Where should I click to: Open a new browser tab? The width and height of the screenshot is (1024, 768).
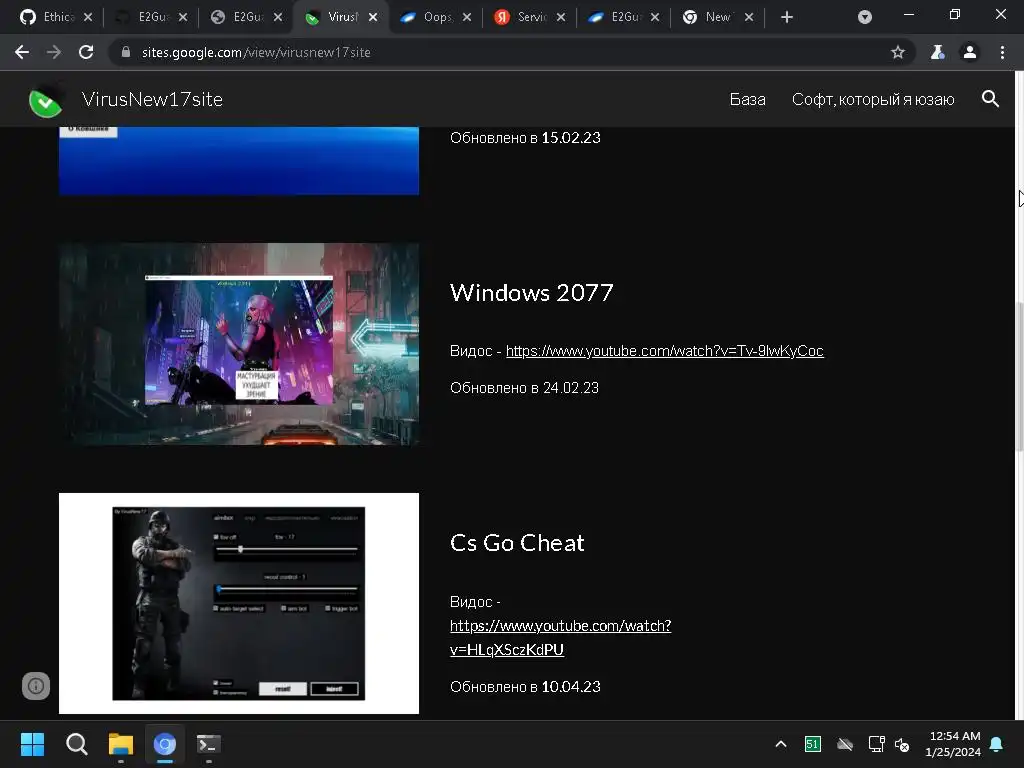tap(787, 17)
